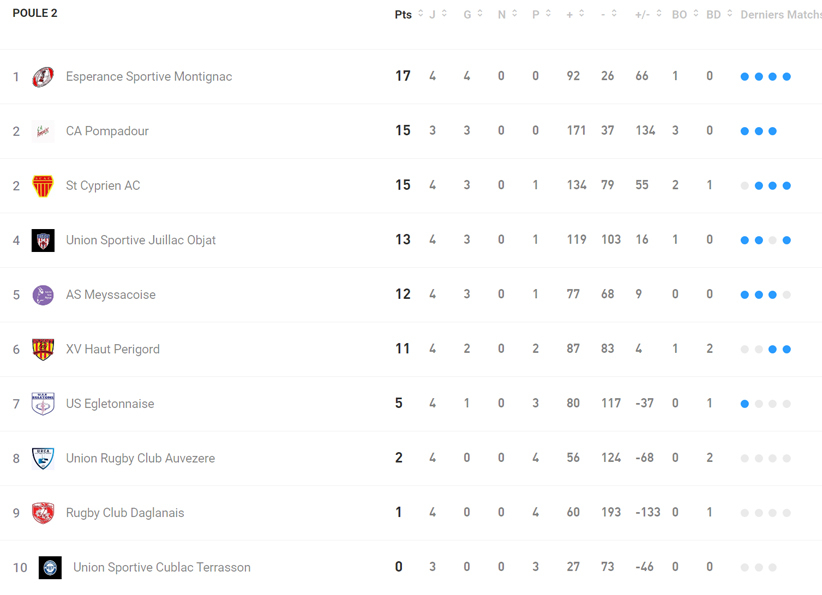
Task: Click the Union Sportive Cublac Terrasson logo
Action: [x=50, y=568]
